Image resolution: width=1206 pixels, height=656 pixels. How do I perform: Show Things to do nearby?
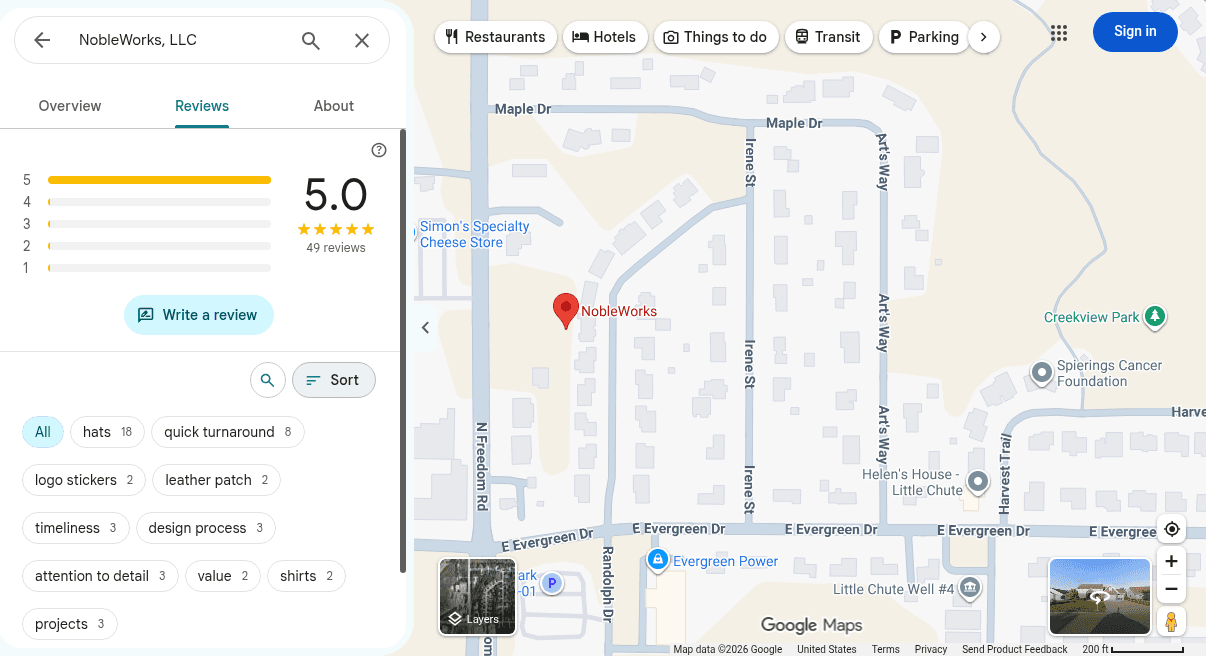[716, 37]
